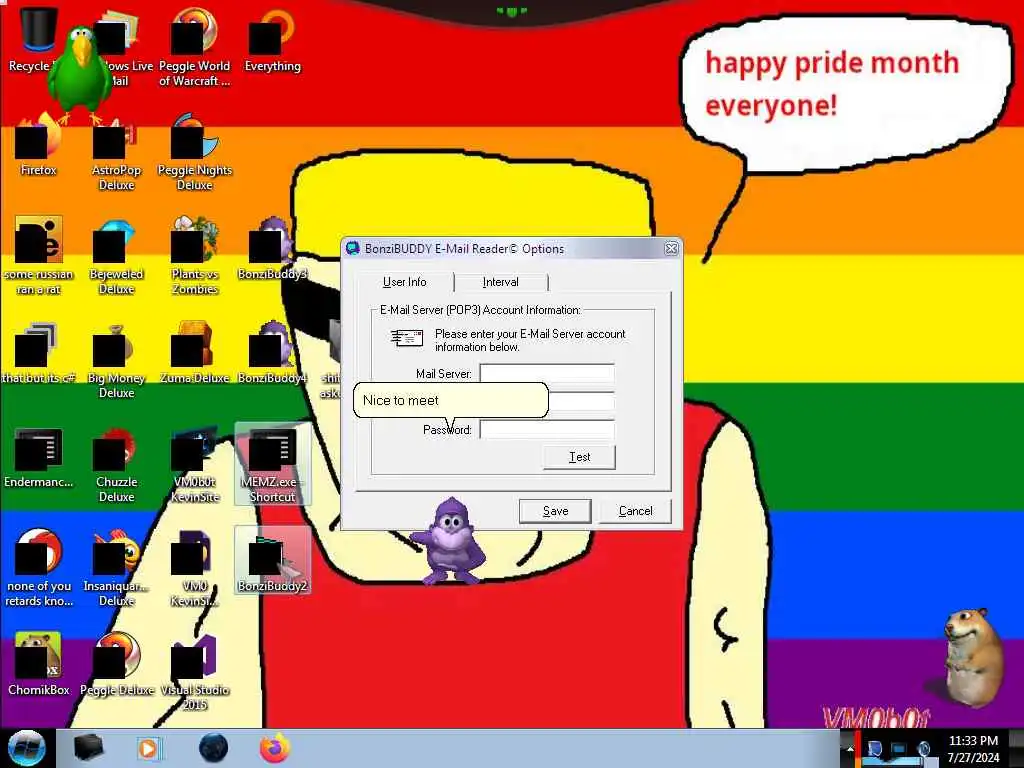Click the Test button
1024x768 pixels.
579,457
